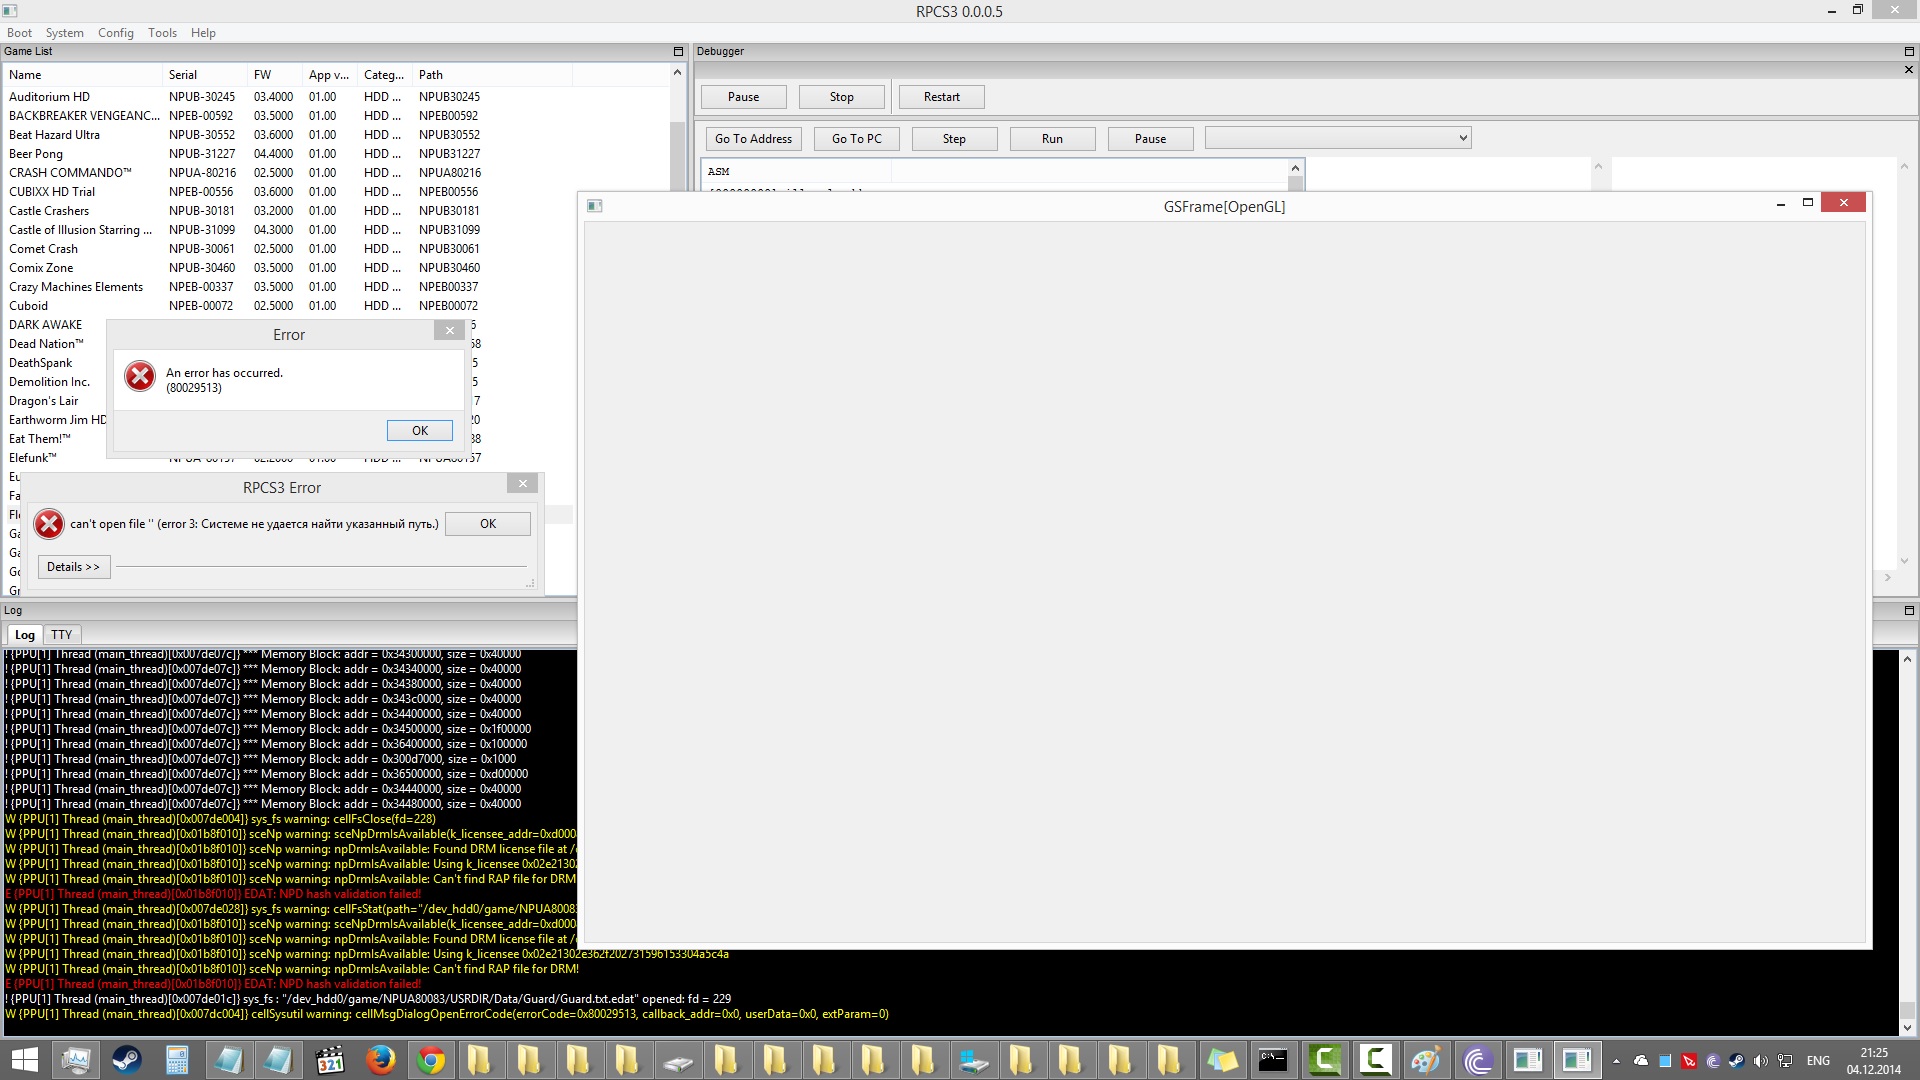The width and height of the screenshot is (1920, 1080).
Task: Open the Config menu
Action: [115, 32]
